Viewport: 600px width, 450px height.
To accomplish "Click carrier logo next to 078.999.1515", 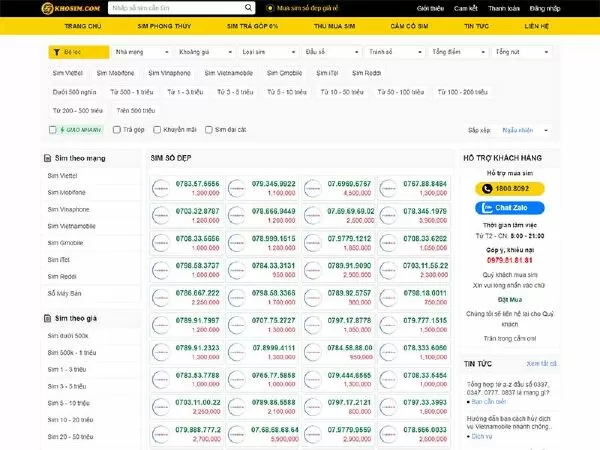I will pyautogui.click(x=236, y=243).
